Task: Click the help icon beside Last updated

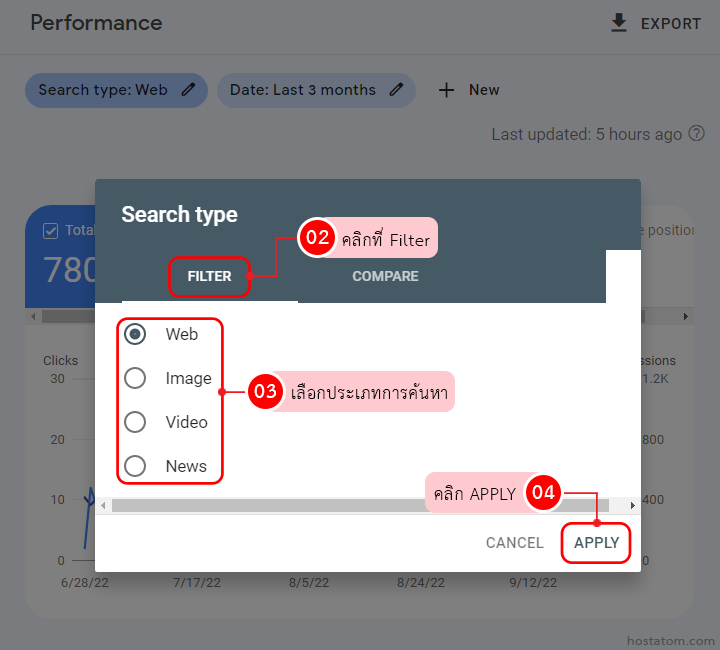Action: click(x=697, y=134)
